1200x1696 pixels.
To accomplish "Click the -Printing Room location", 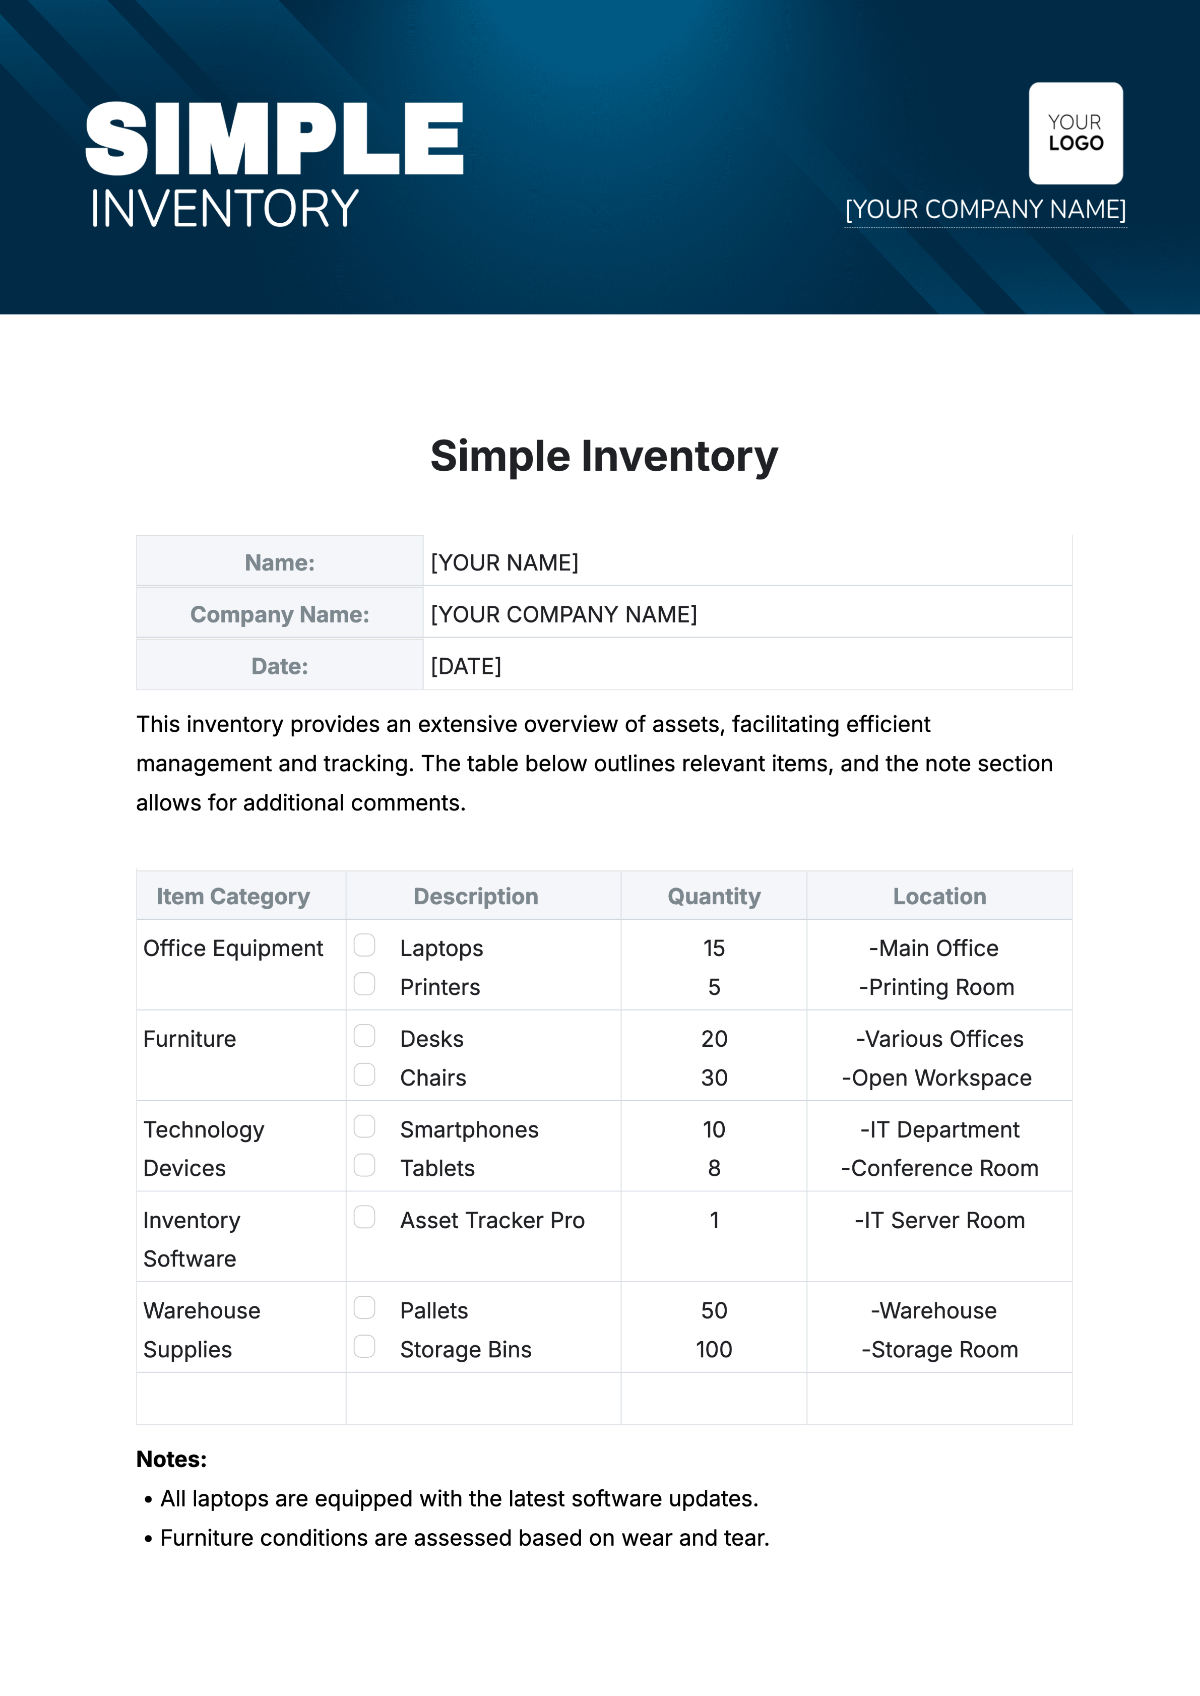I will click(x=937, y=987).
